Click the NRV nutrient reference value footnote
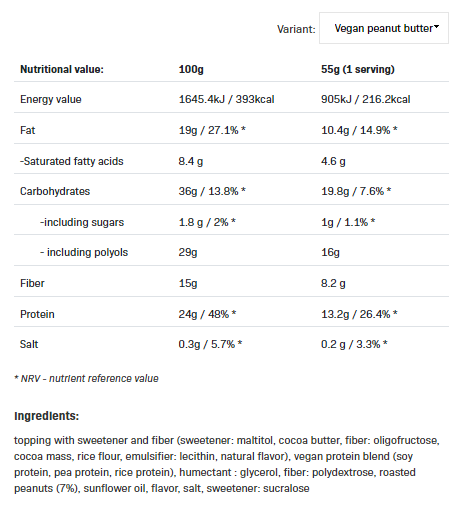Image resolution: width=456 pixels, height=514 pixels. [x=86, y=379]
